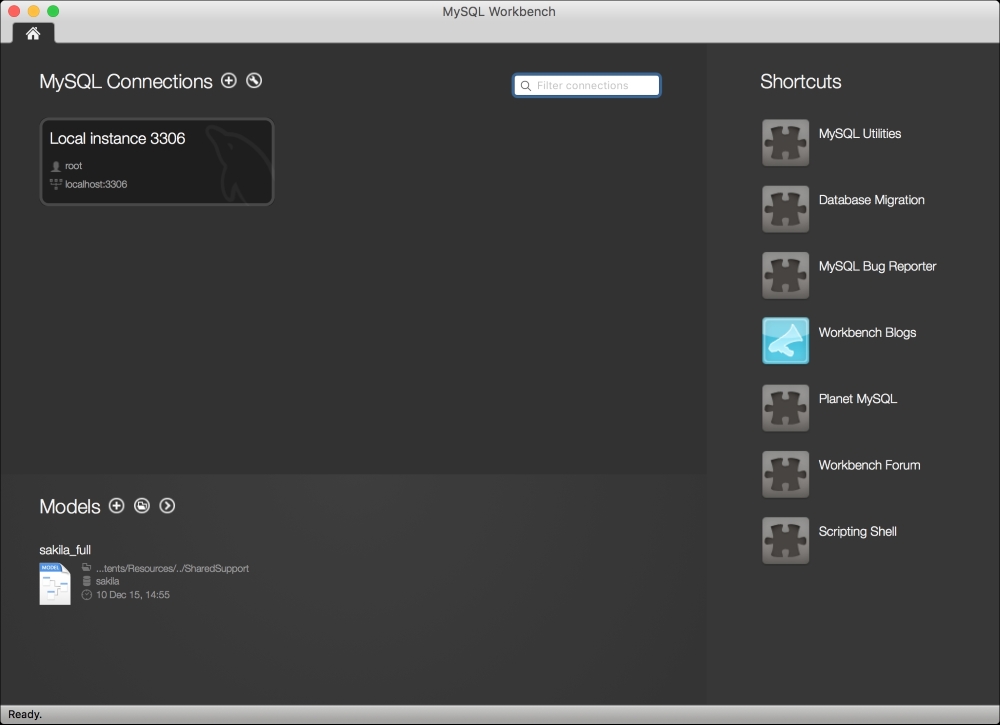Viewport: 1000px width, 725px height.
Task: Click the MySQL Utilities label
Action: point(860,134)
